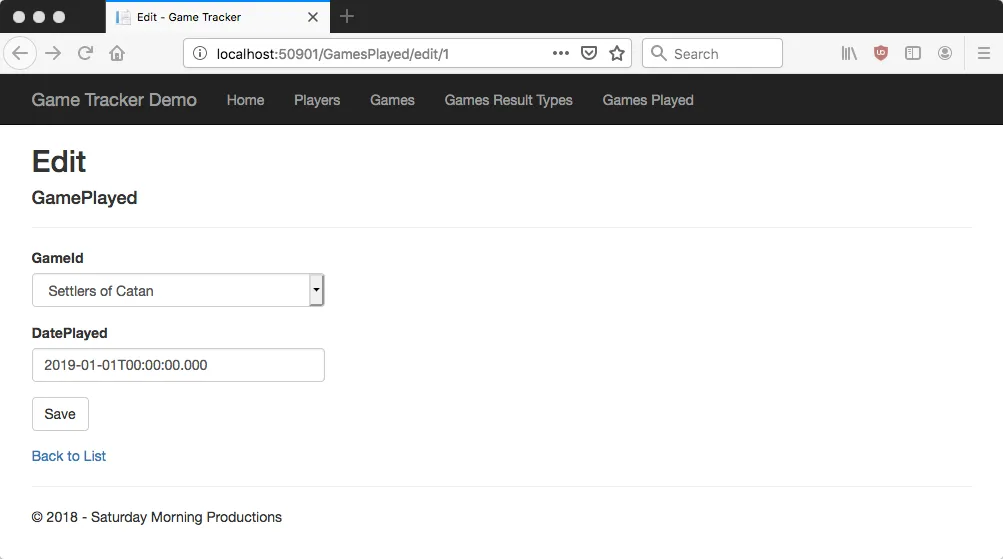Click into the DatePlayed input field
1003x559 pixels.
click(x=178, y=365)
